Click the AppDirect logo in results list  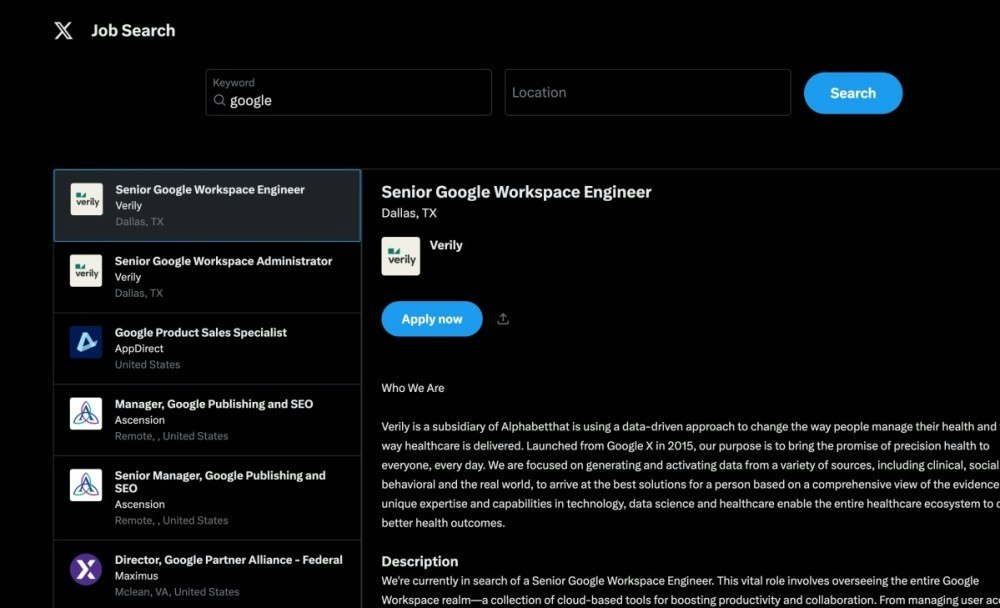coord(86,342)
